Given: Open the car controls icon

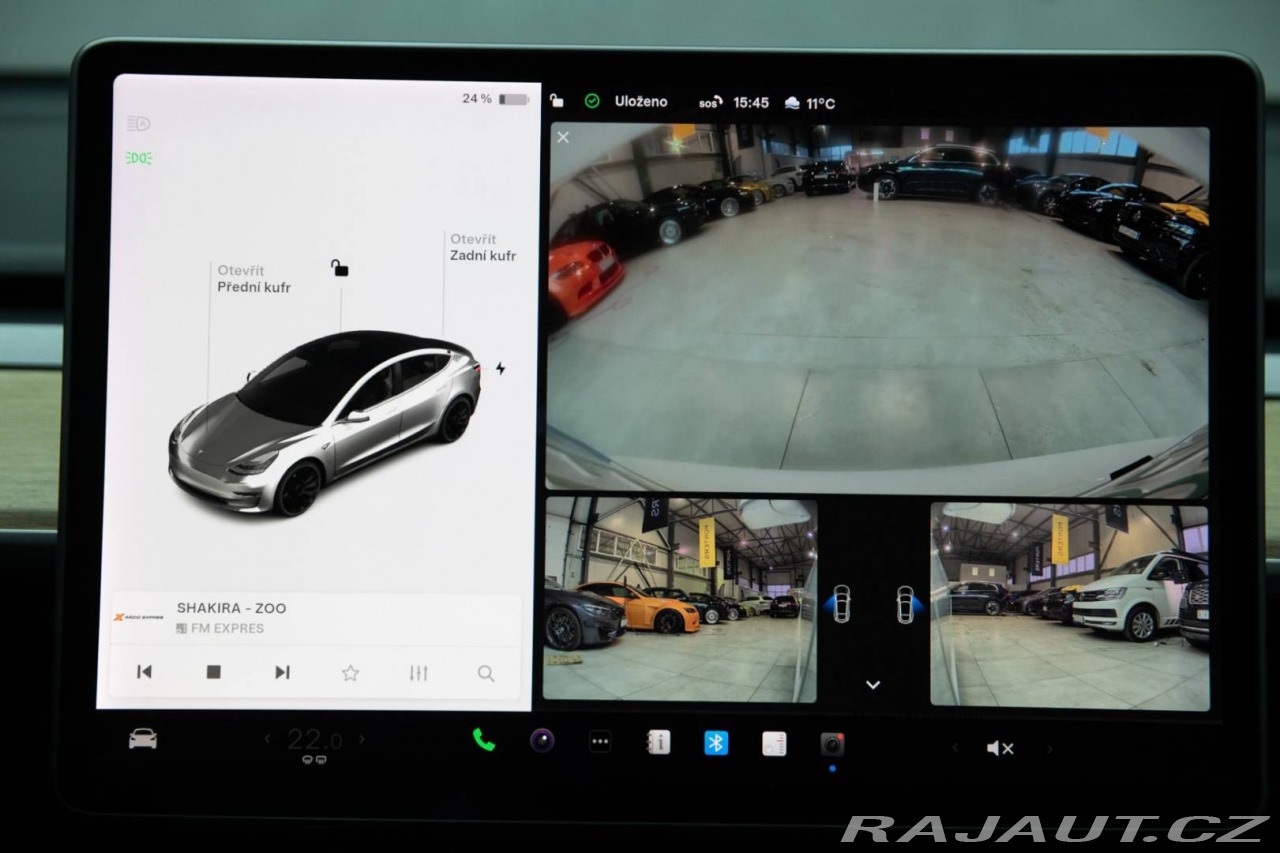Looking at the screenshot, I should coord(143,739).
